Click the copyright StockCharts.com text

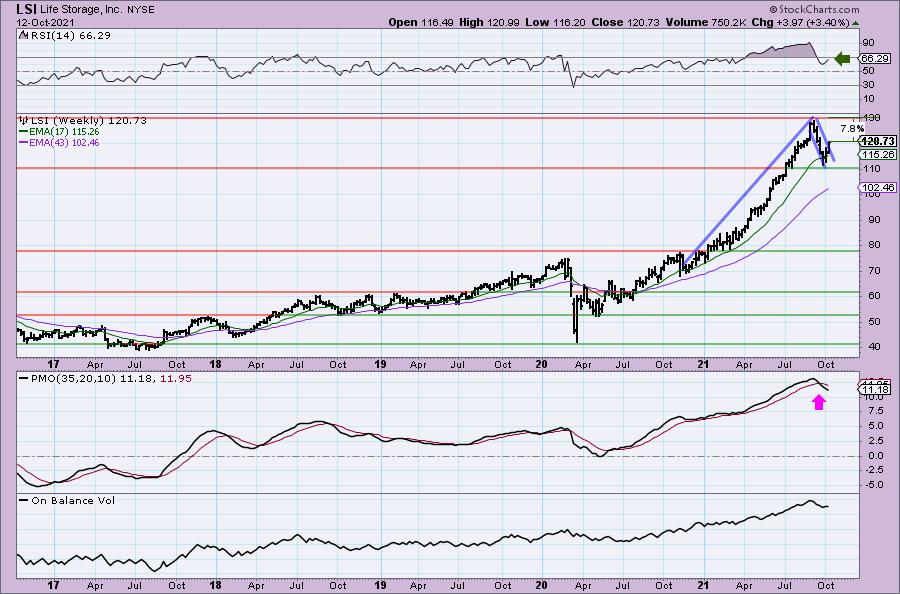814,9
